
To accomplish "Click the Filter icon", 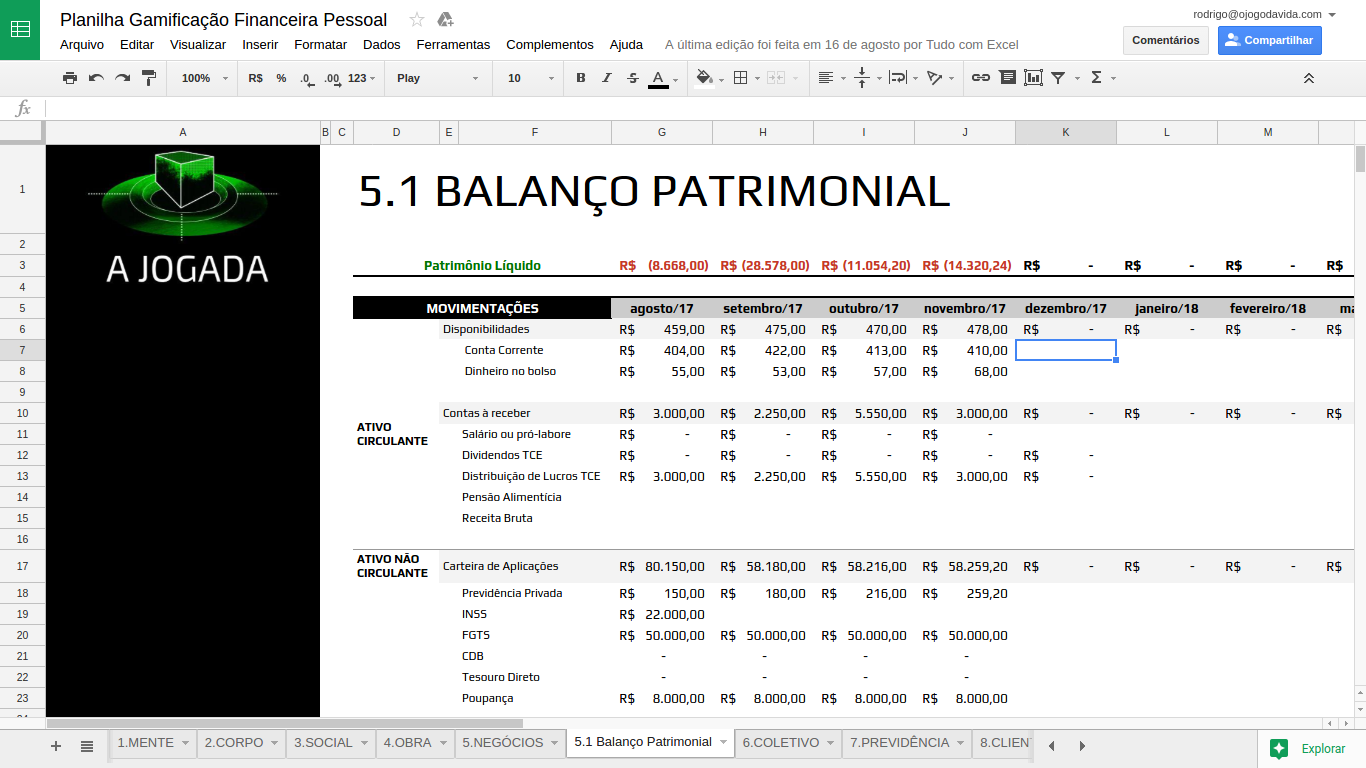I will click(1058, 78).
